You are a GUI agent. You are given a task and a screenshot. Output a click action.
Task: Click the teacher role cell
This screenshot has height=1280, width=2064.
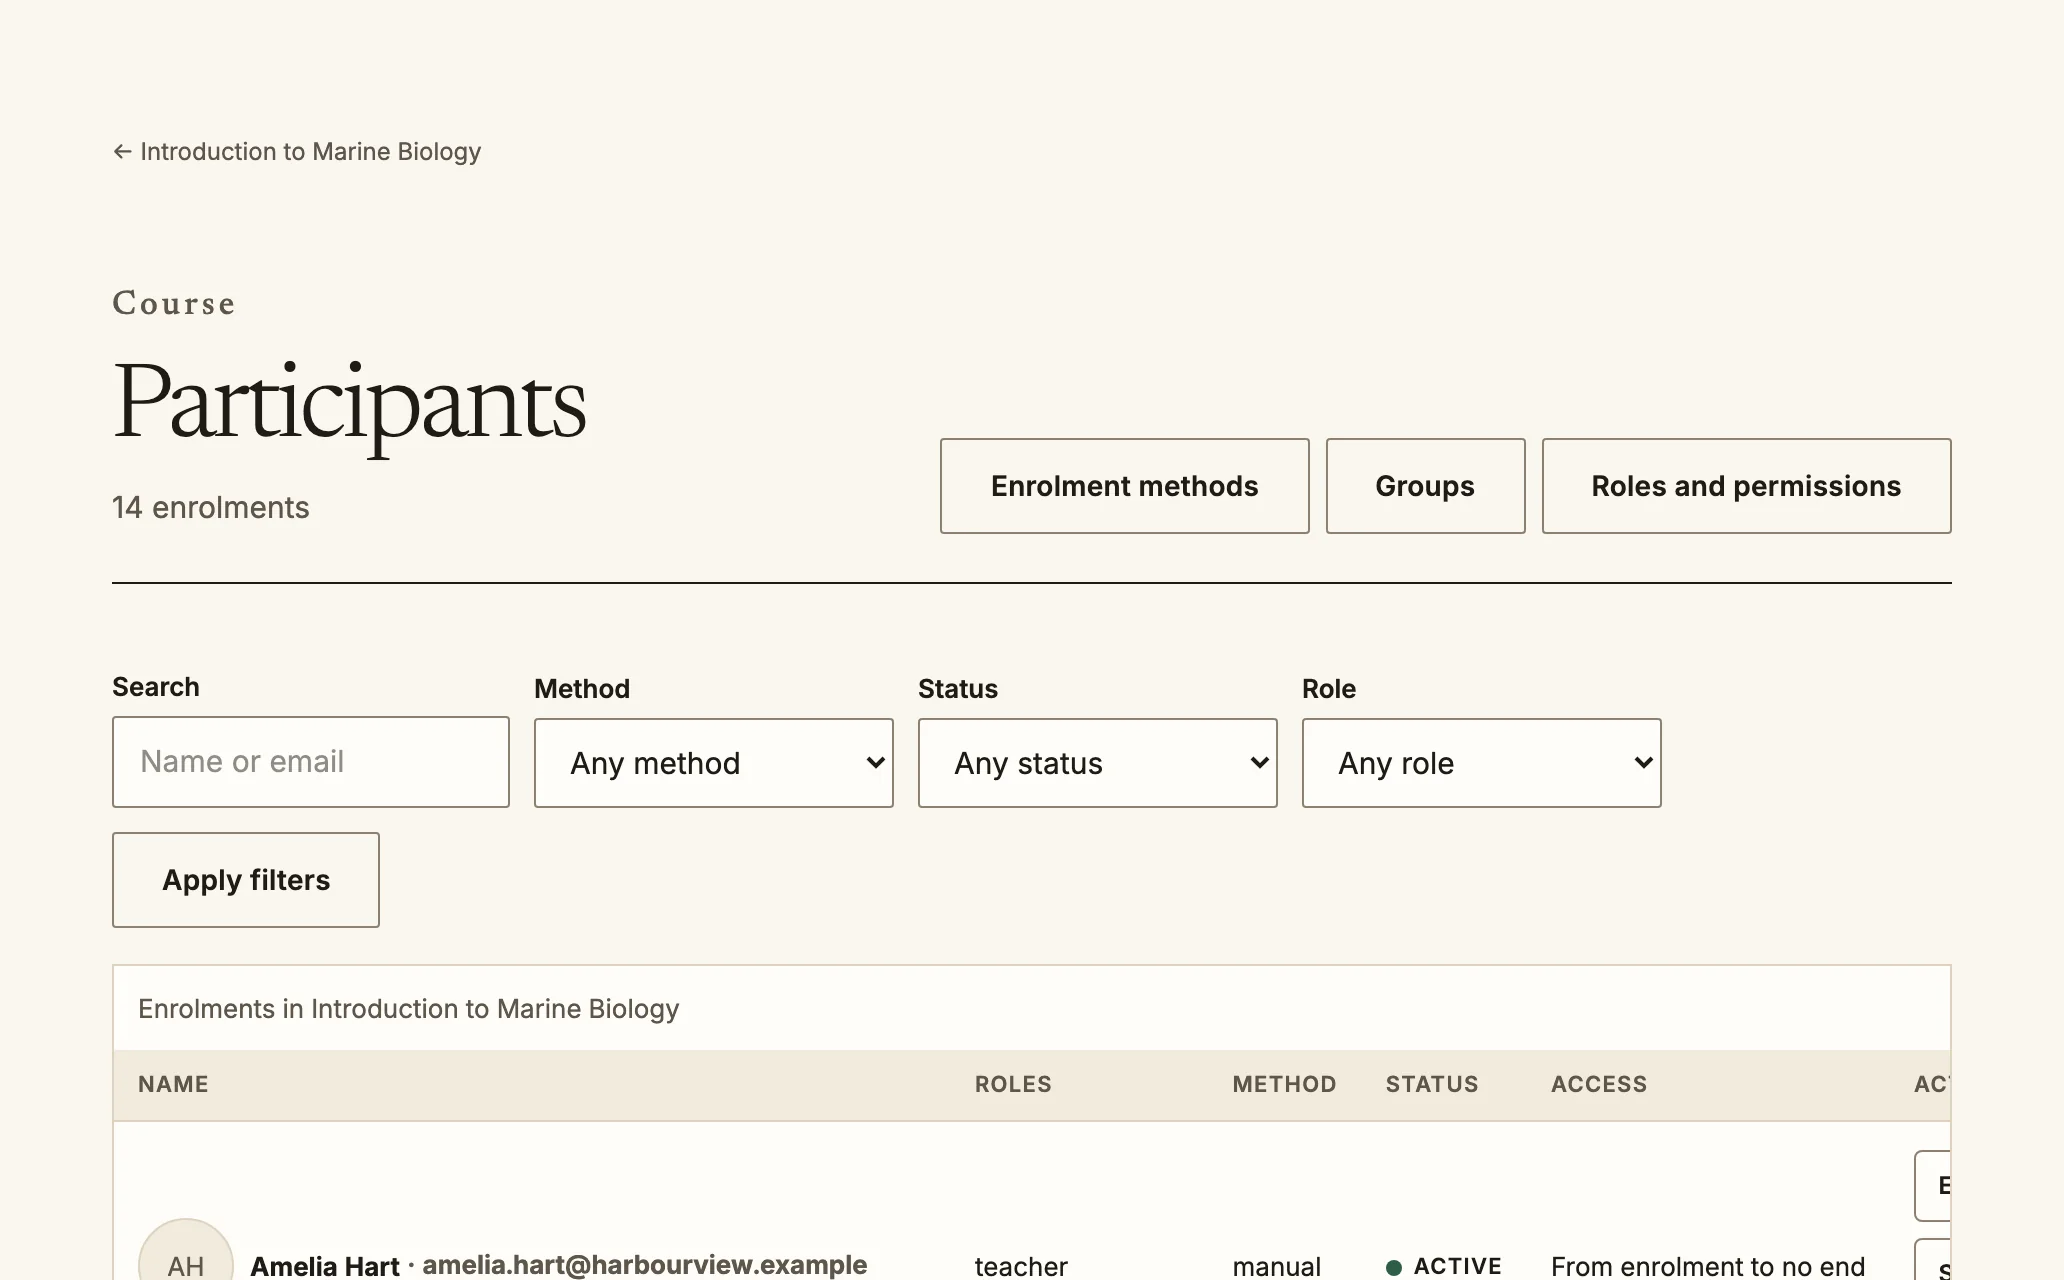pos(1021,1266)
